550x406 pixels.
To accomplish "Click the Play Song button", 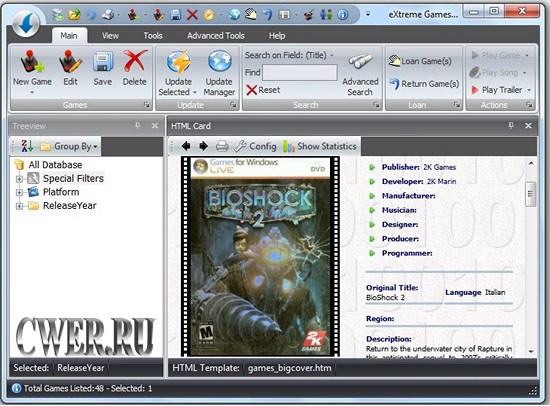I will (494, 73).
